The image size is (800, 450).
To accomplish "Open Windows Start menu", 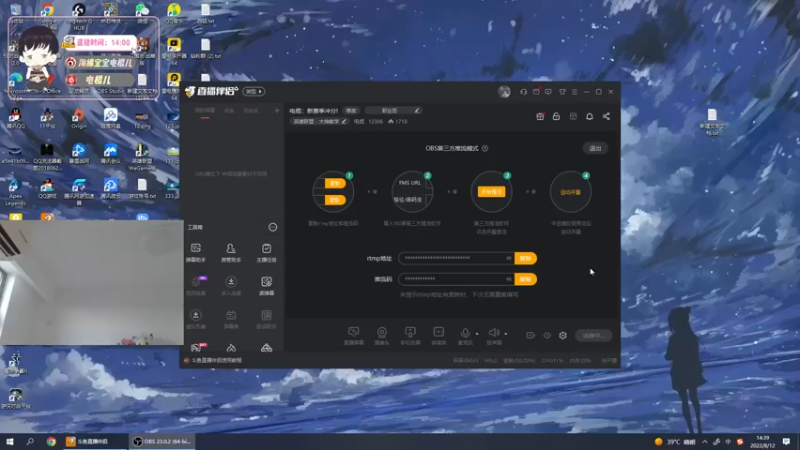I will point(10,441).
